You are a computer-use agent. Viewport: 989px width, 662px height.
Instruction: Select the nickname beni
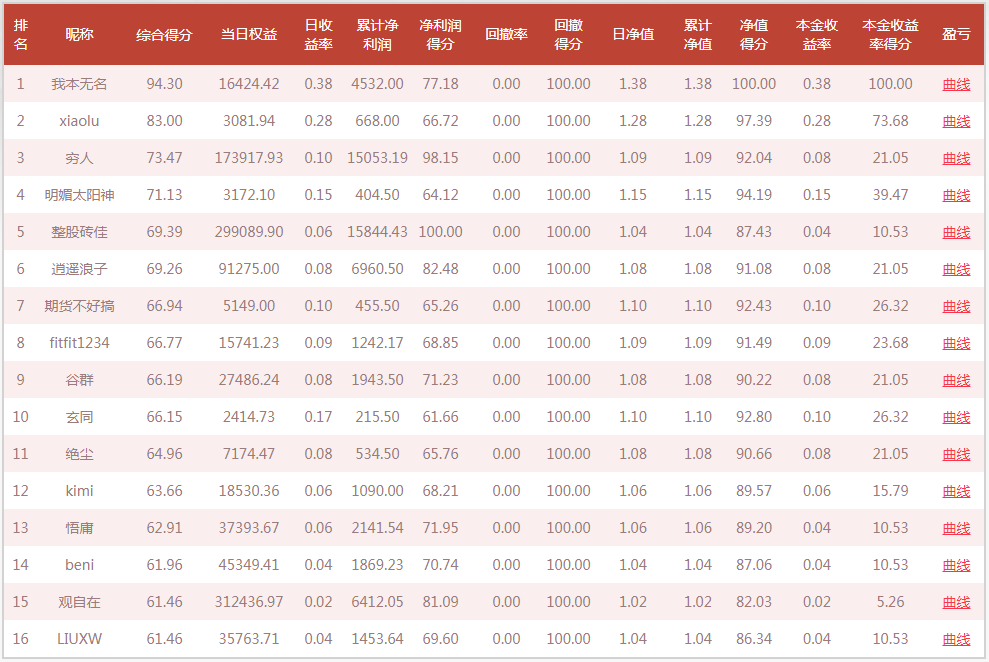pyautogui.click(x=79, y=566)
